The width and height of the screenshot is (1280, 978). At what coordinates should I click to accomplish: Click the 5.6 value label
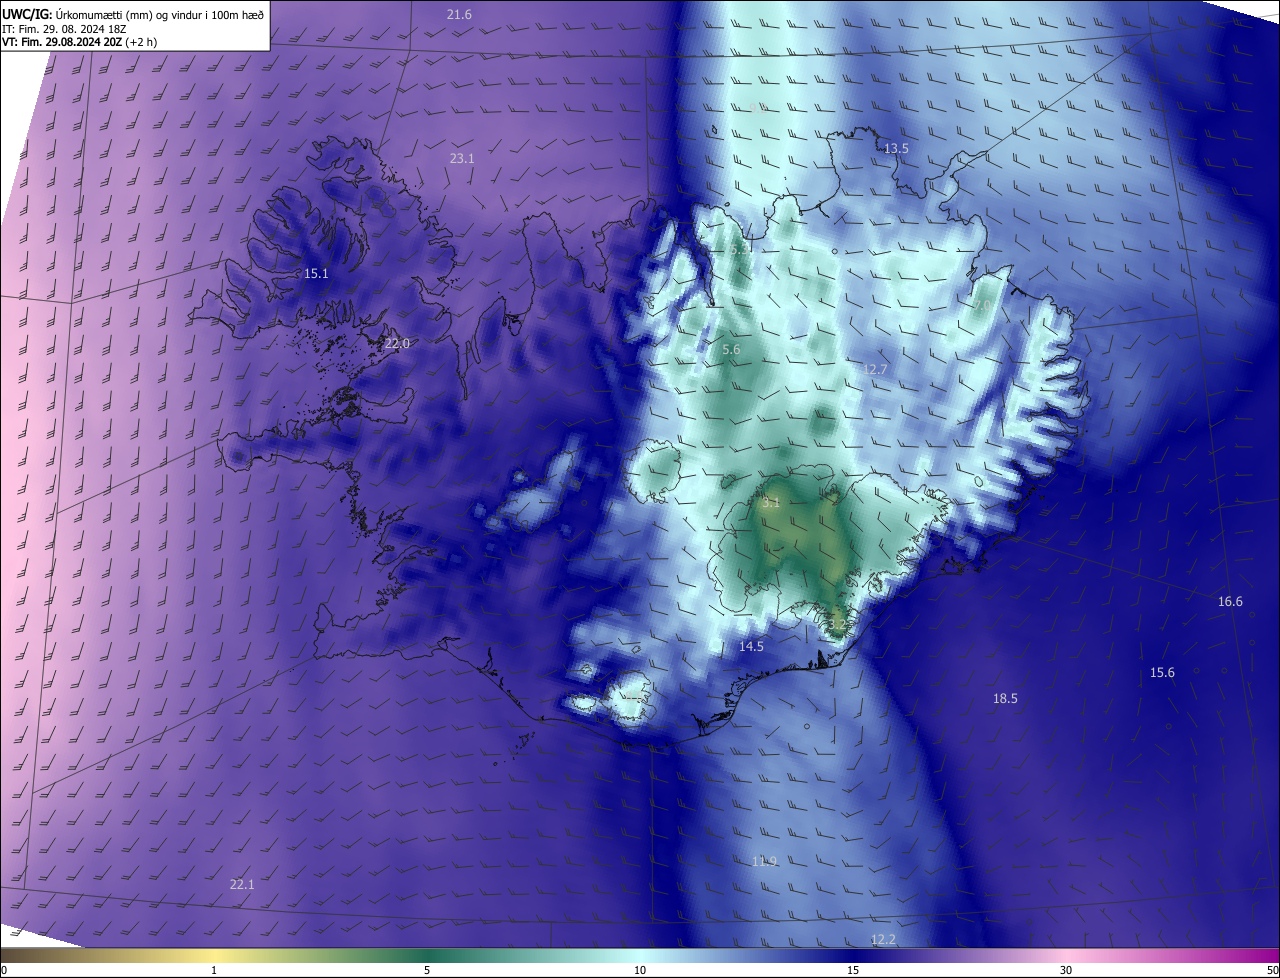731,350
